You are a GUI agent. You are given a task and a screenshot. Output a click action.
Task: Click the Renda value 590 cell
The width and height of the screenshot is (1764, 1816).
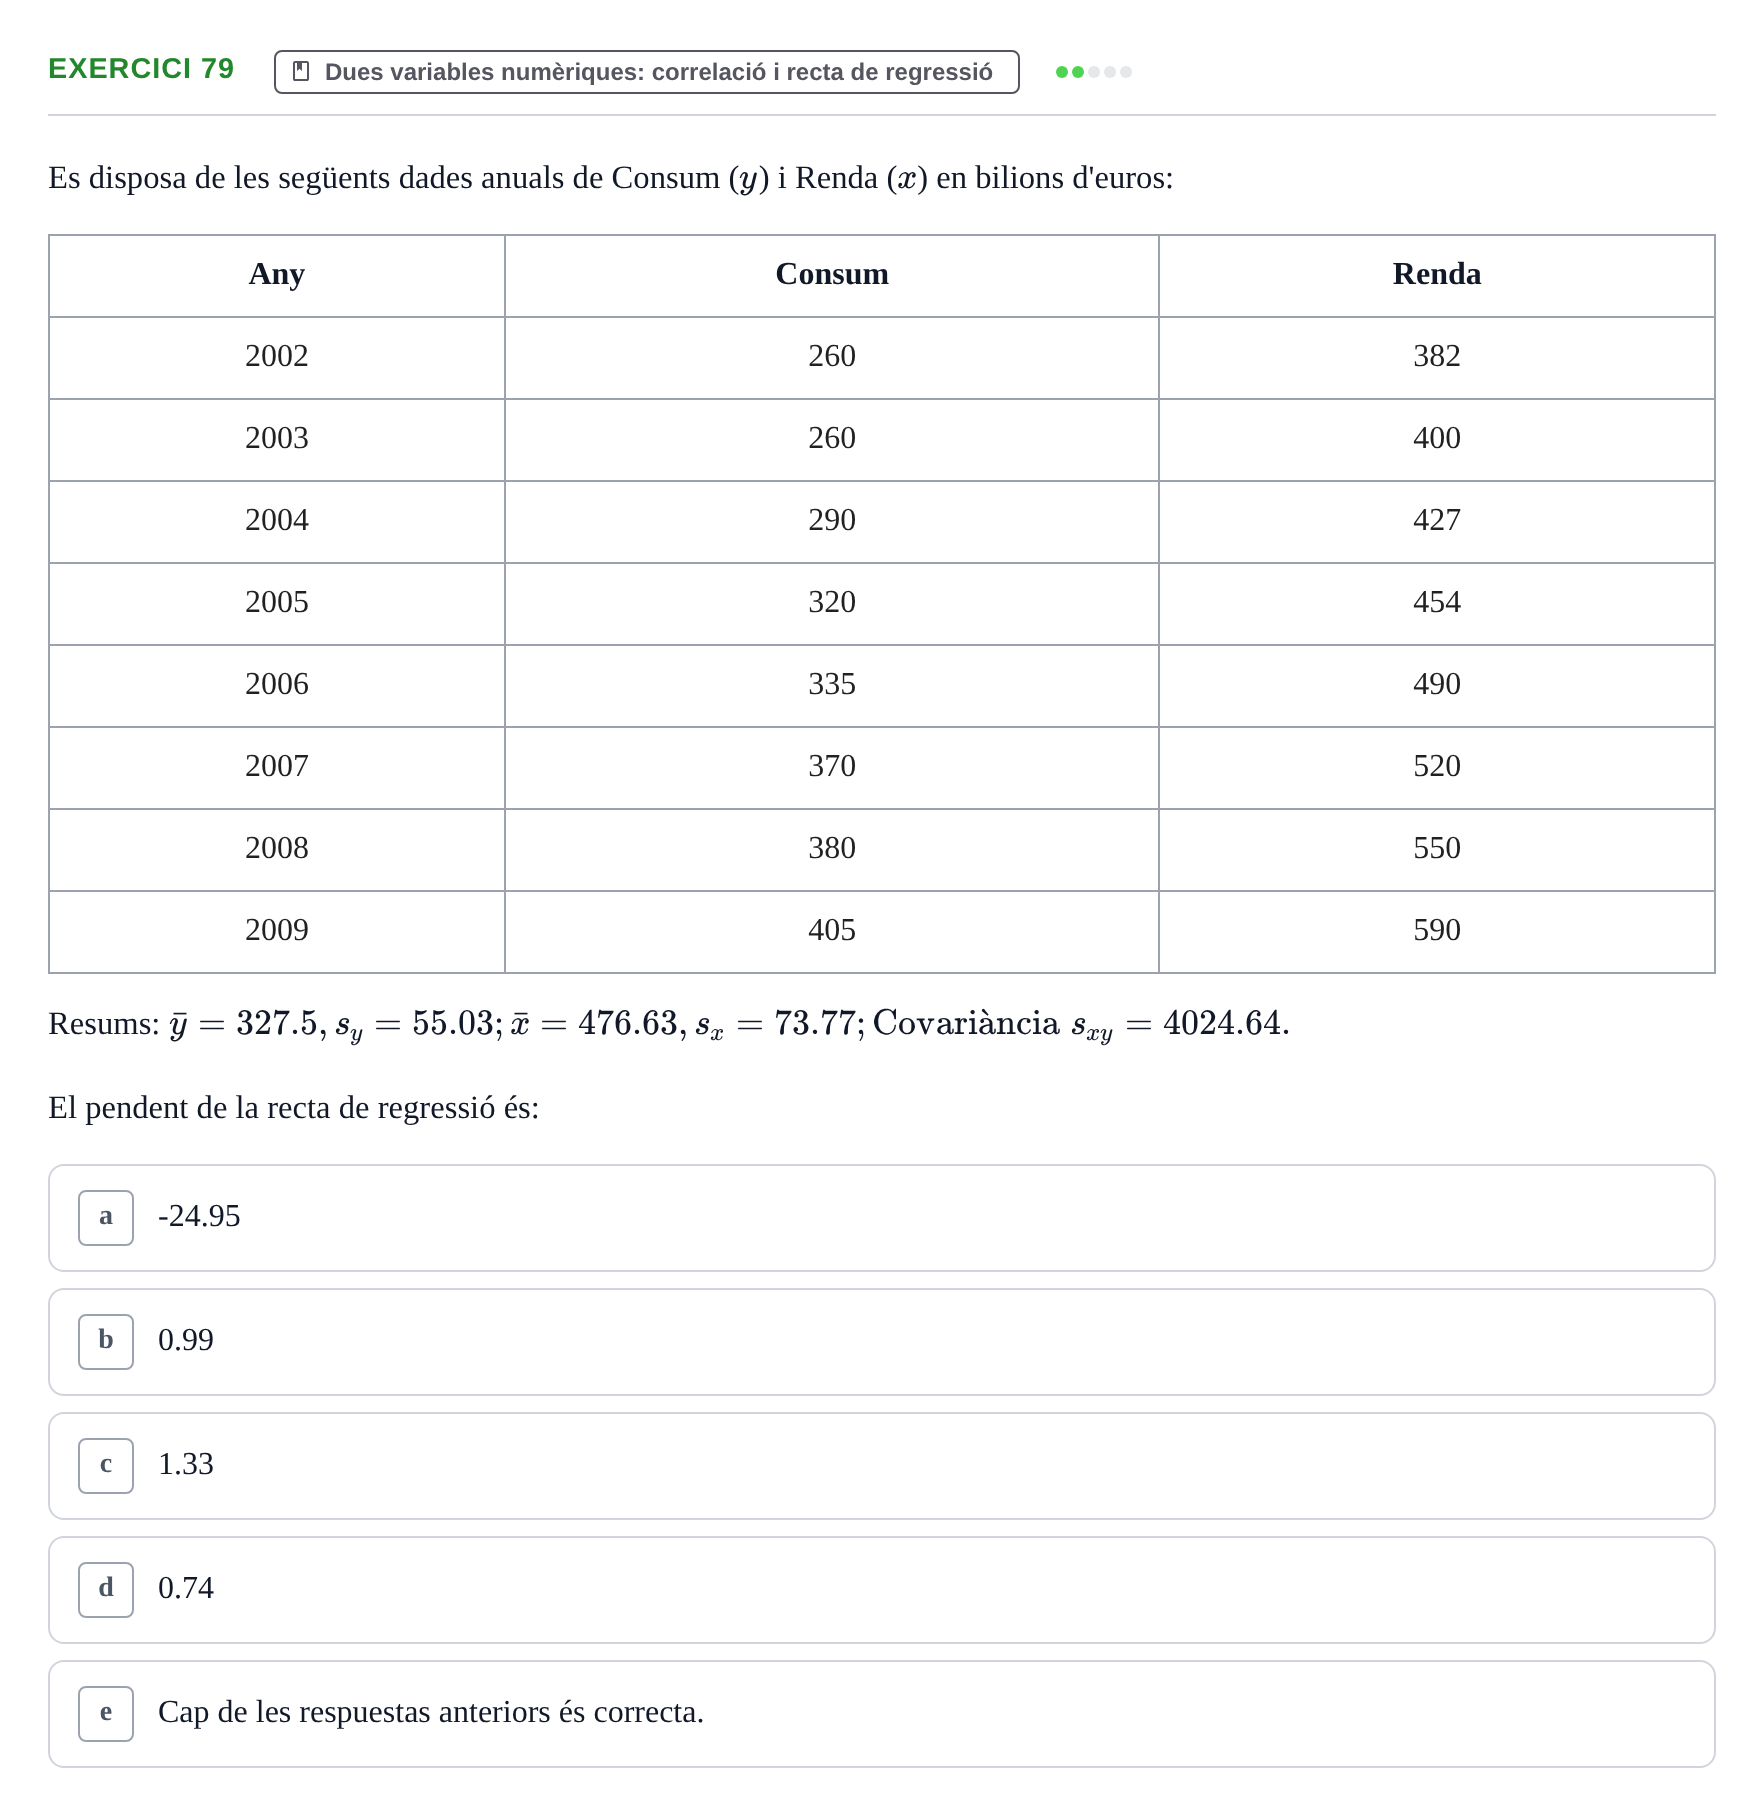click(x=1437, y=931)
